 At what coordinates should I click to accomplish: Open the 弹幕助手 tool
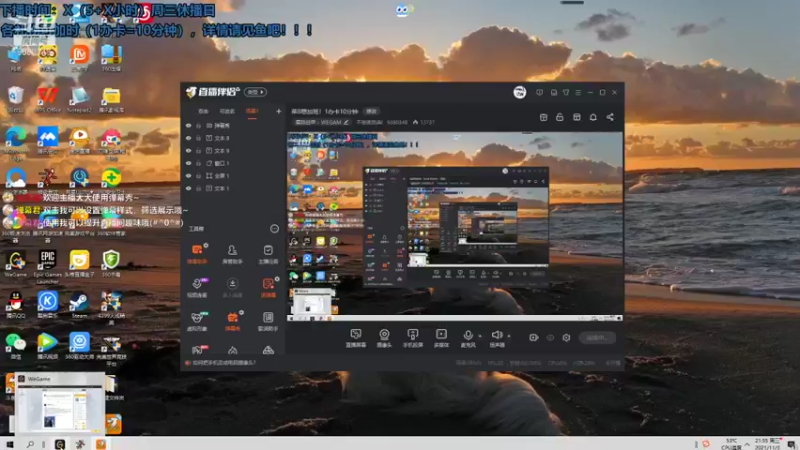point(197,254)
